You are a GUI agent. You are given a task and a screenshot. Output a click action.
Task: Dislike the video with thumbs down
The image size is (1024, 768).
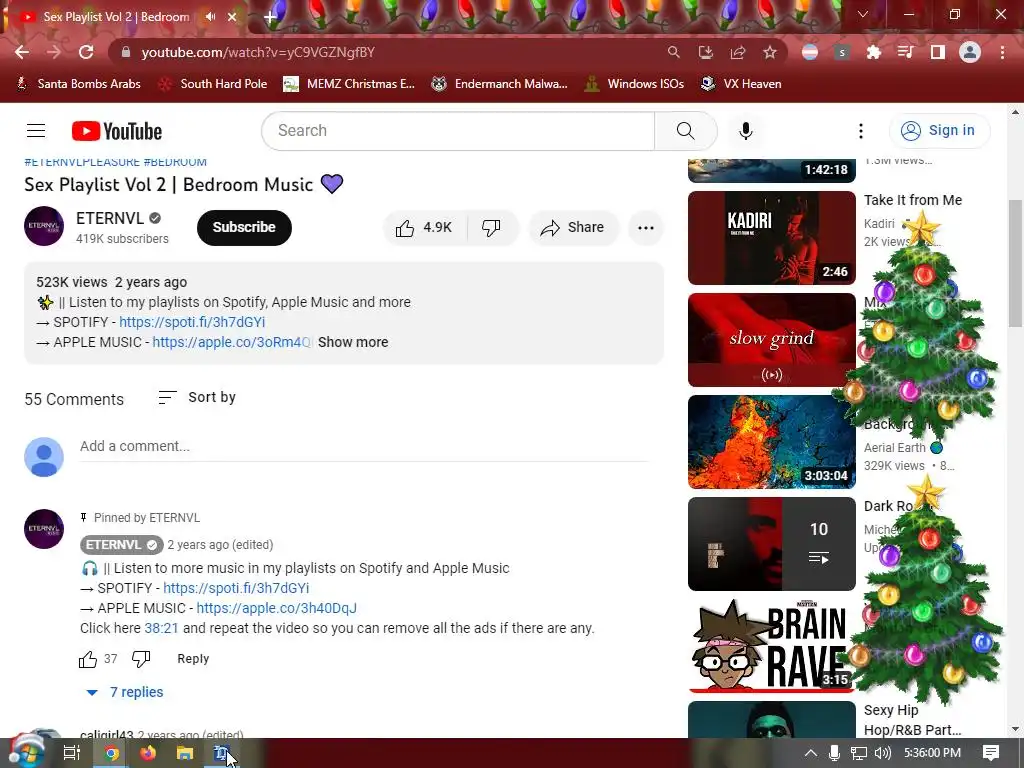(491, 227)
